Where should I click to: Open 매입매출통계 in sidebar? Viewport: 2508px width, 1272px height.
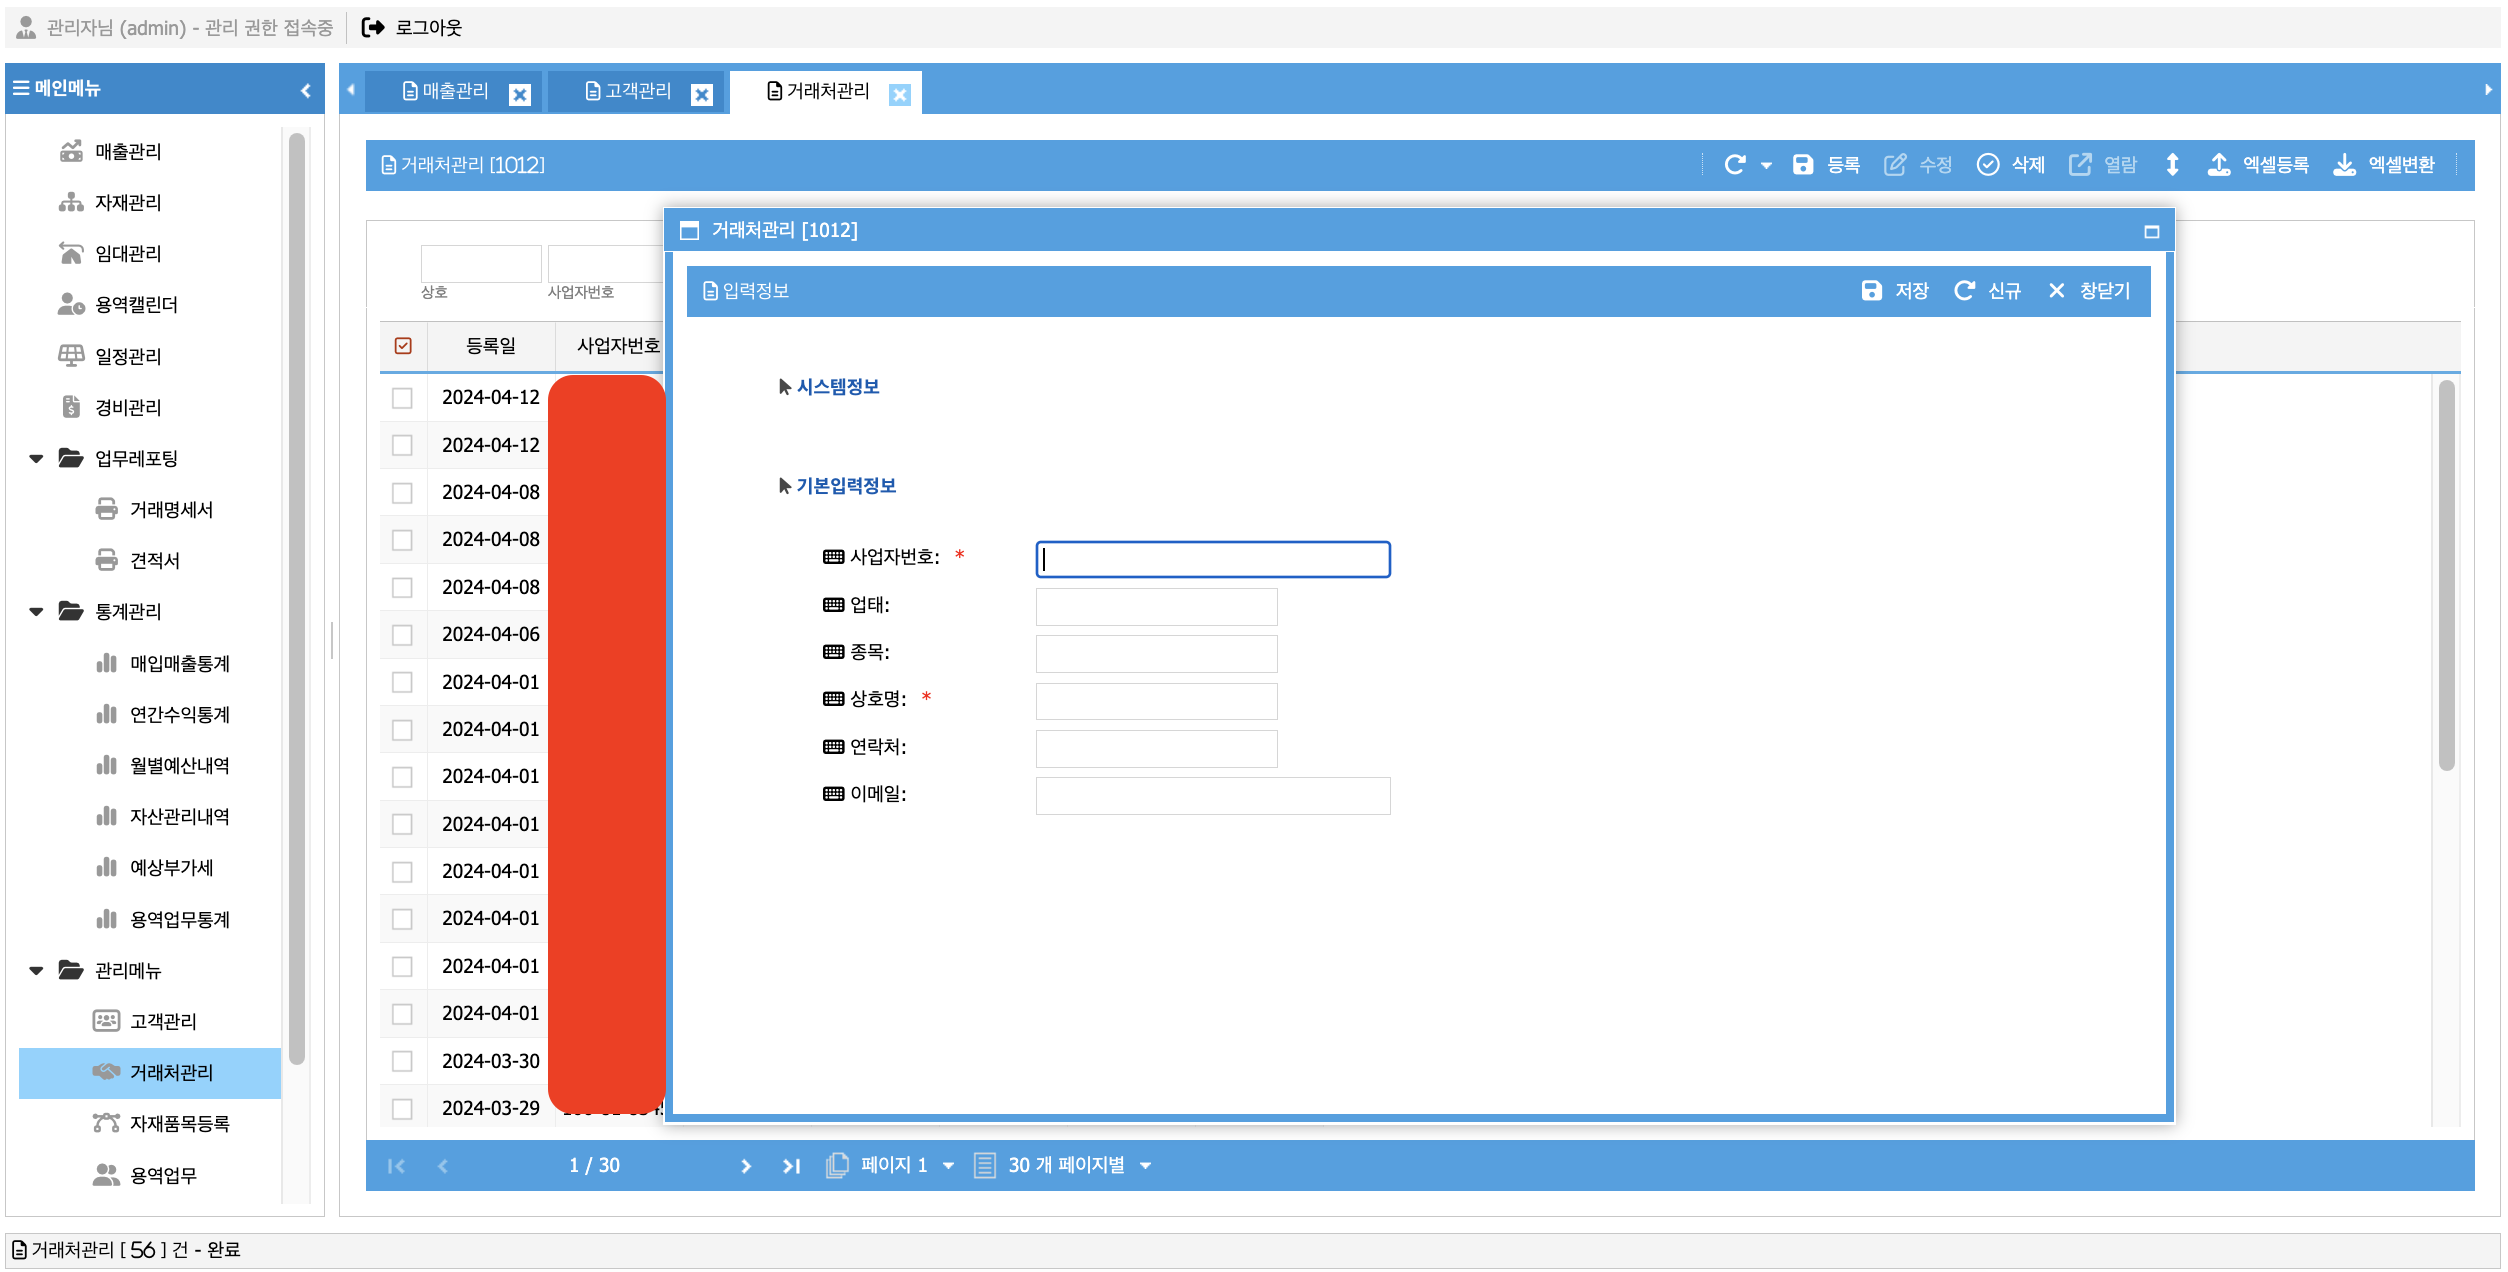pyautogui.click(x=179, y=664)
